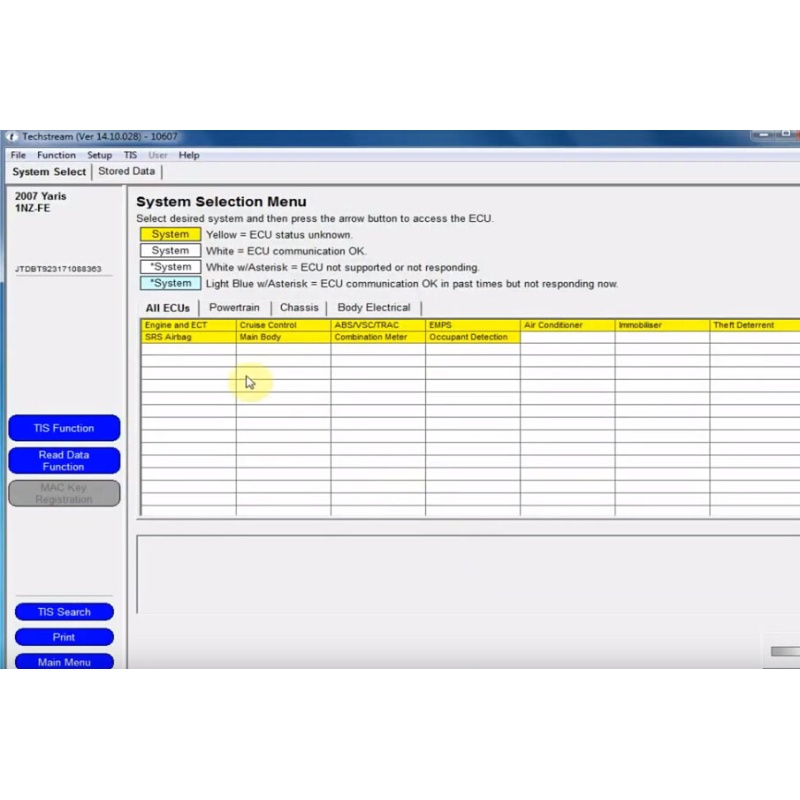Viewport: 800px width, 800px height.
Task: Select ABS/VSC/TRAC system cell
Action: [x=378, y=325]
